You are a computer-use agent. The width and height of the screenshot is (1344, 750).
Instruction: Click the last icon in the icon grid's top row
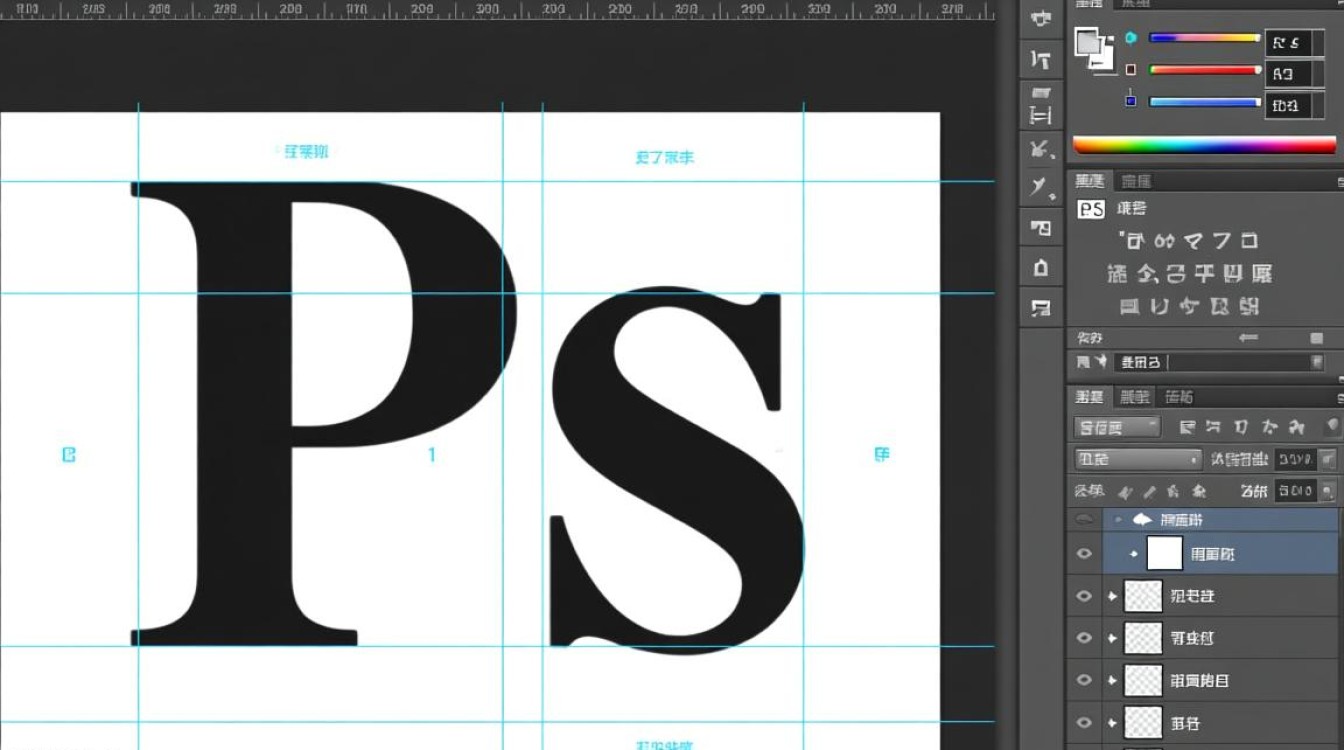pos(1249,240)
